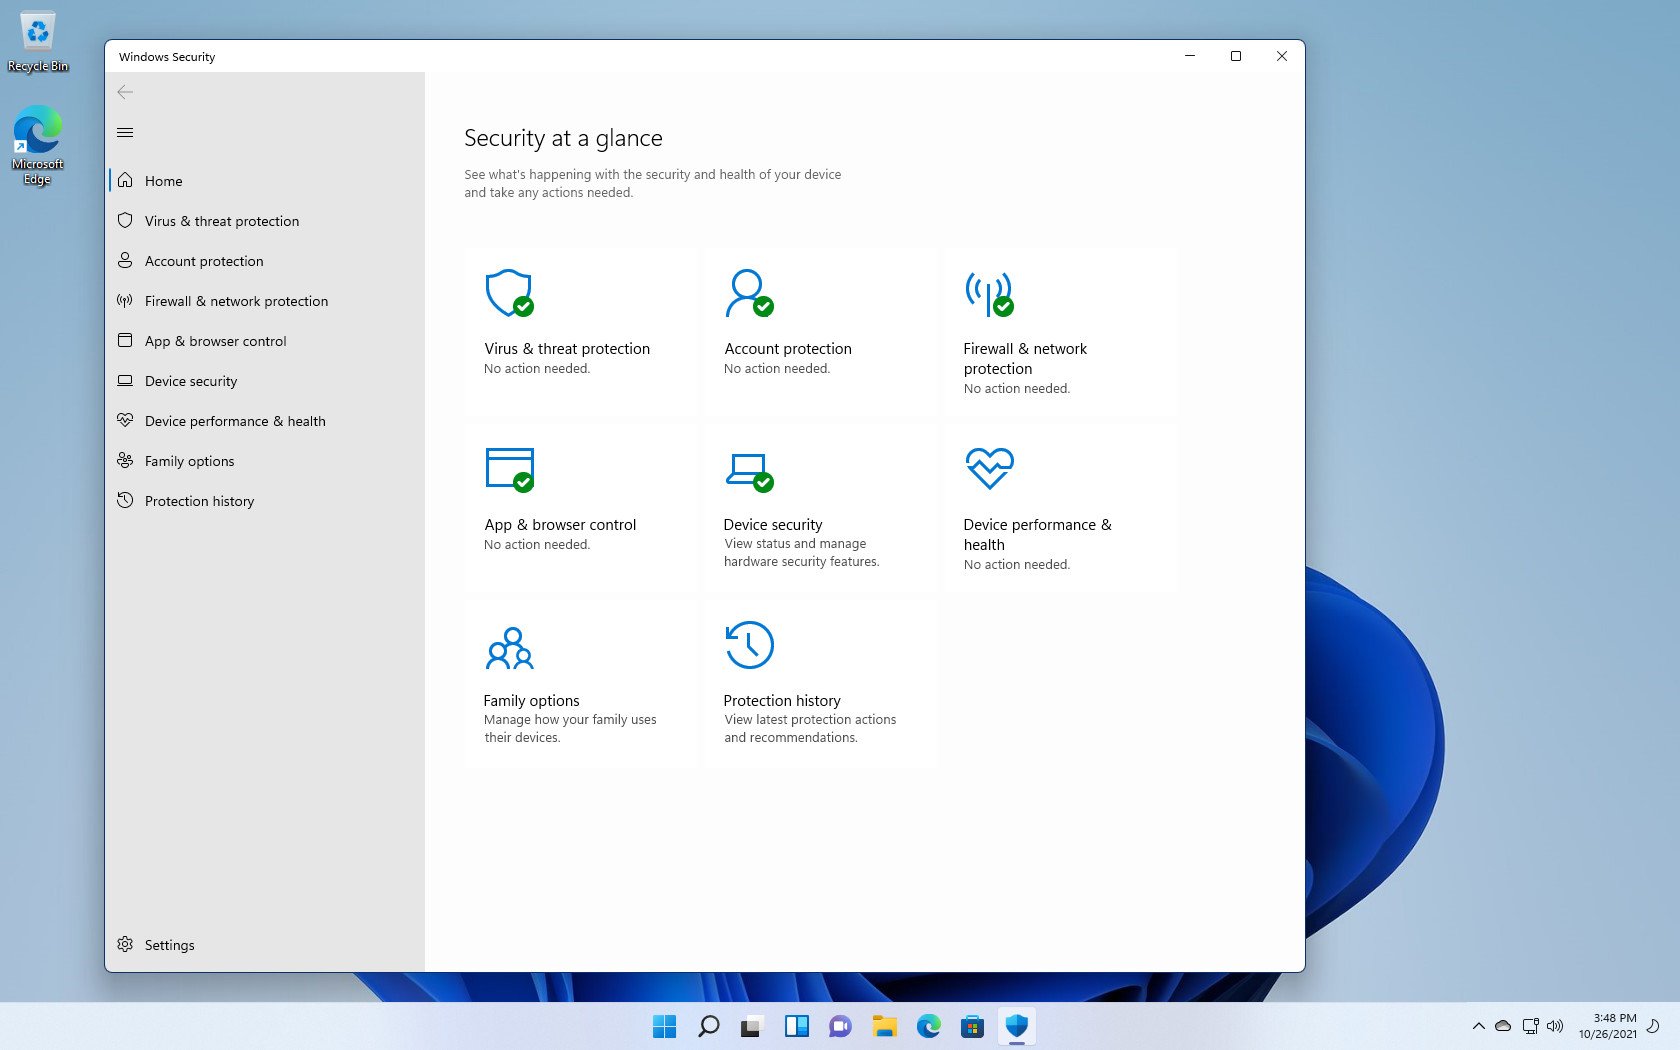Open Microsoft Edge from the taskbar
This screenshot has height=1050, width=1680.
pos(929,1025)
